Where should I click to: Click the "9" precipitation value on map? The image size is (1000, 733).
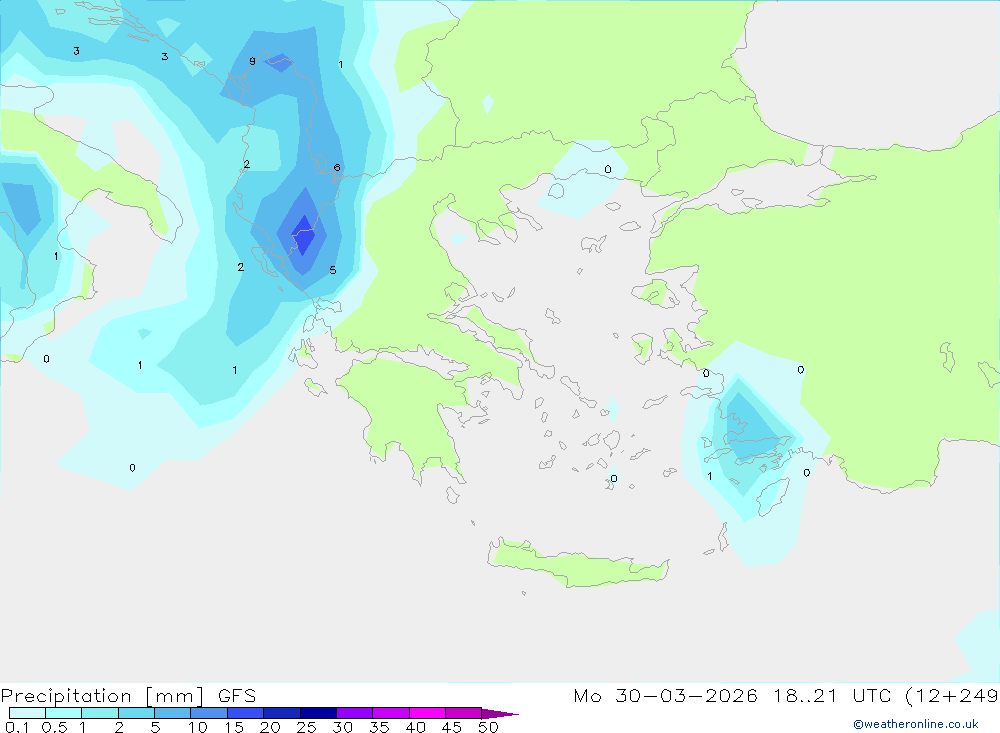point(253,61)
